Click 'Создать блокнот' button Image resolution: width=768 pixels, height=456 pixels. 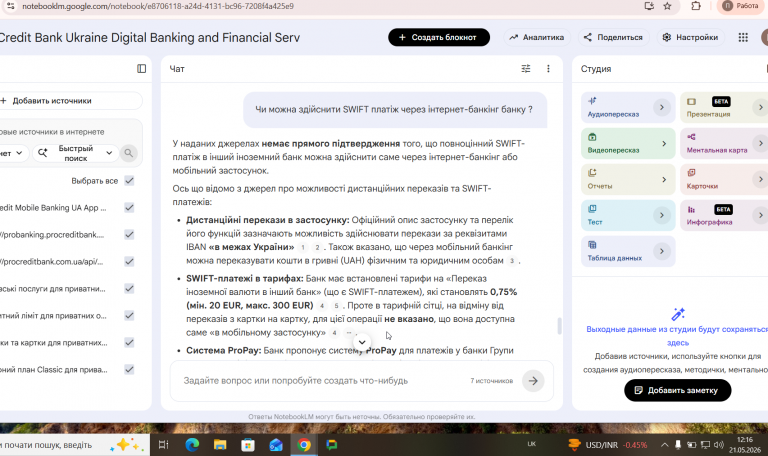tap(439, 37)
